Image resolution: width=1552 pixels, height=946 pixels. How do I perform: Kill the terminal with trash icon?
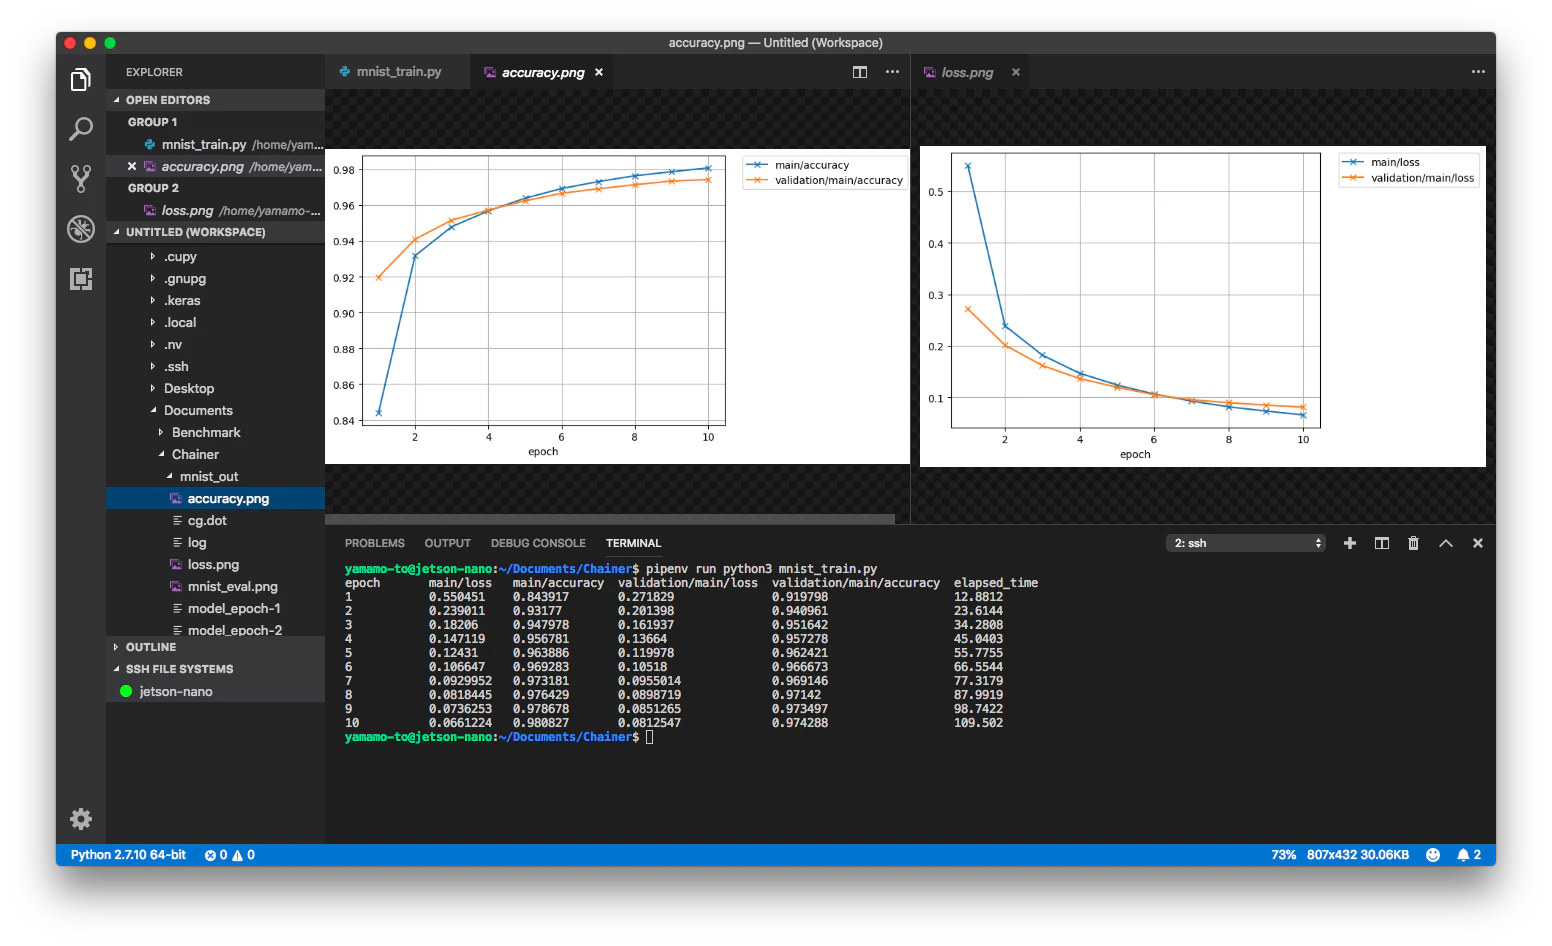(1413, 543)
